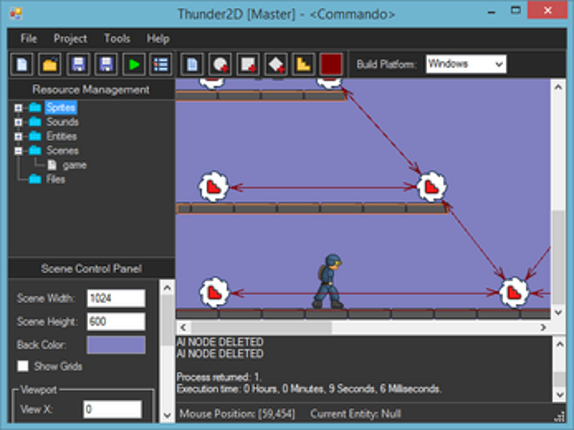Select the game scene file
This screenshot has width=574, height=430.
(x=74, y=165)
